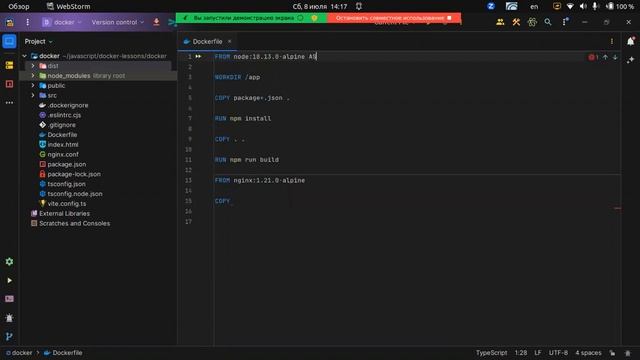Image resolution: width=640 pixels, height=360 pixels.
Task: Click docker in the breadcrumb bar
Action: click(x=19, y=353)
